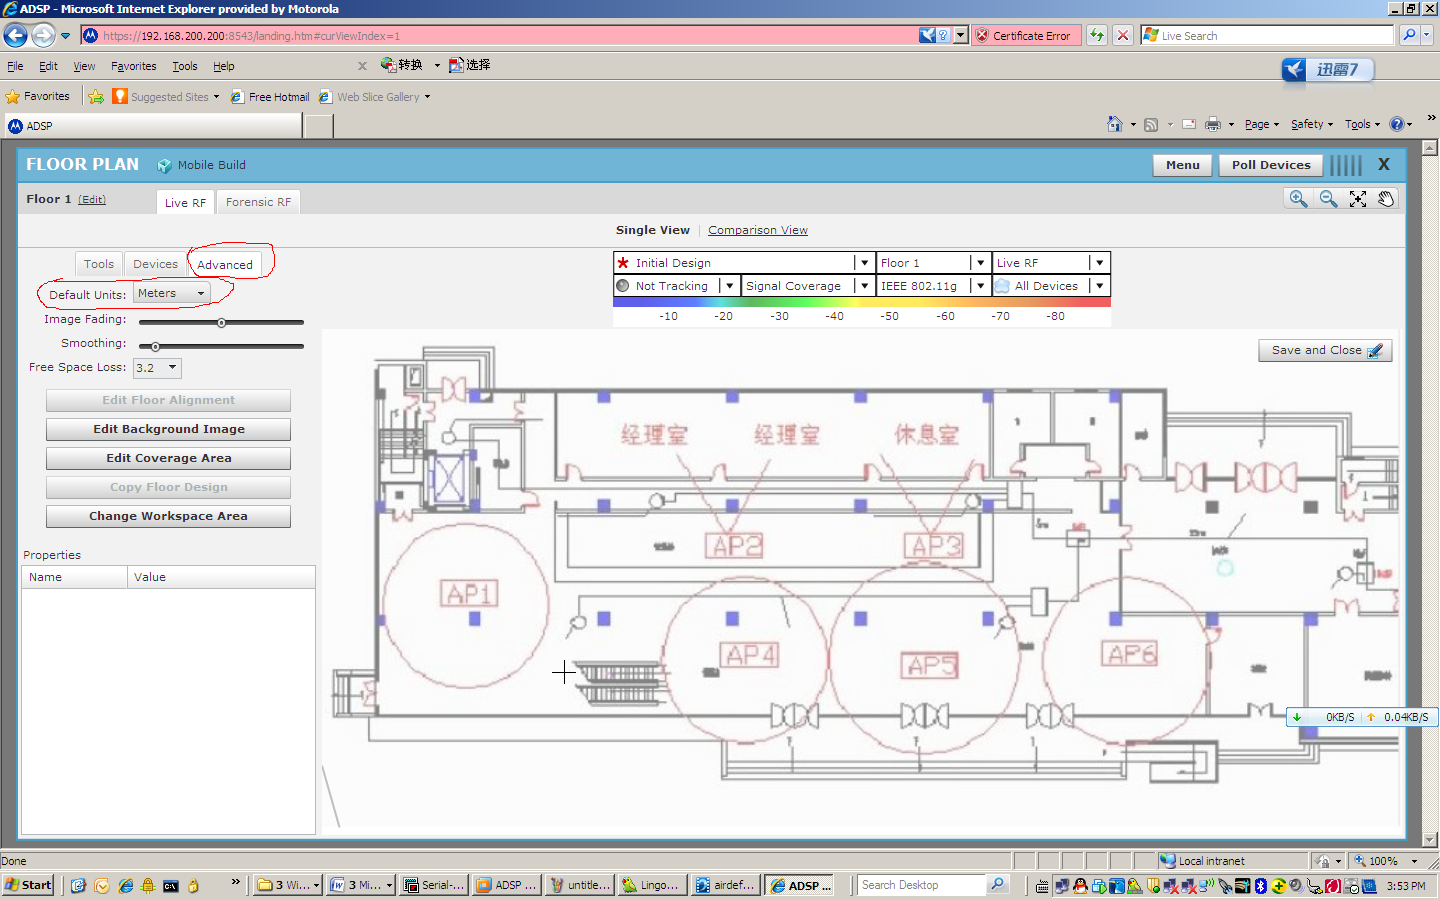Click the browser Back arrow

[15, 36]
